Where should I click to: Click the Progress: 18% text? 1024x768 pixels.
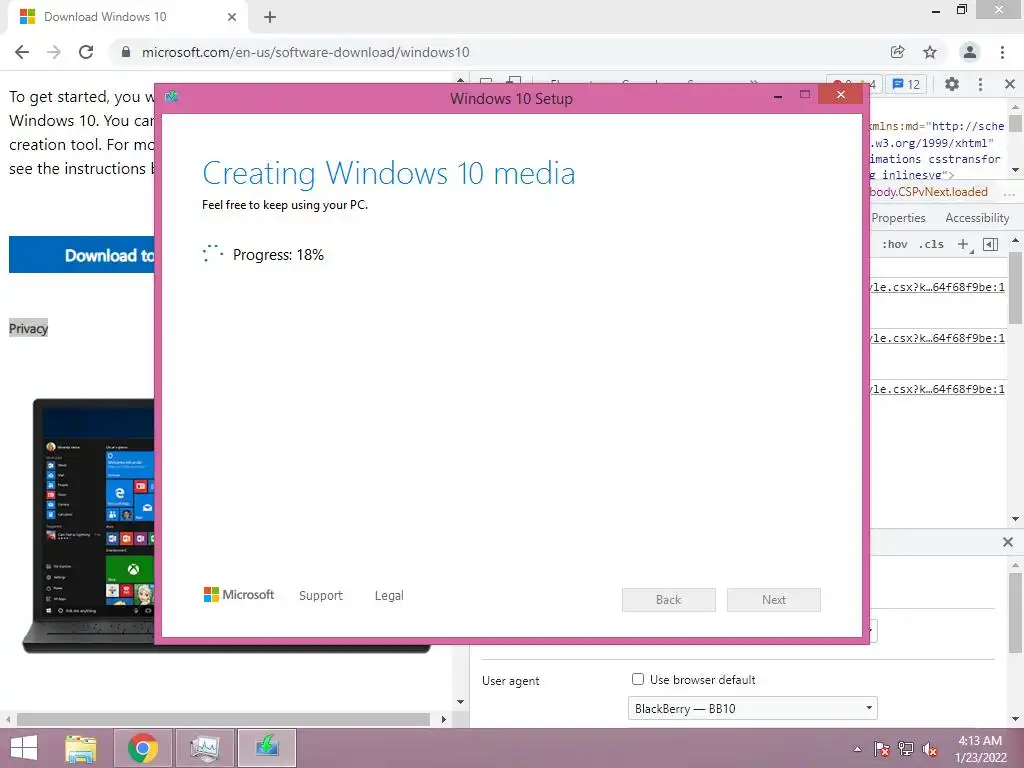coord(278,255)
